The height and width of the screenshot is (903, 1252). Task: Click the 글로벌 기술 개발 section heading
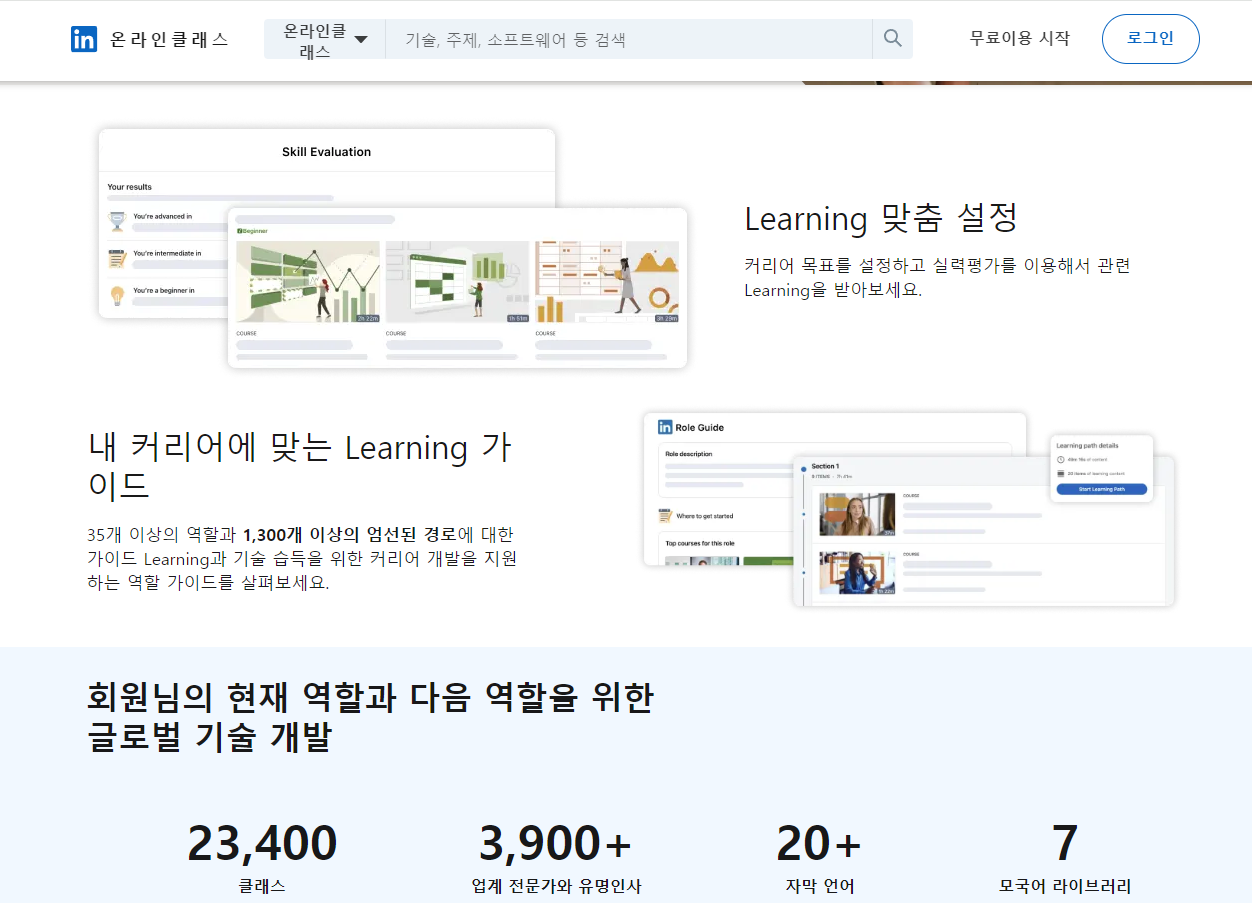(370, 717)
